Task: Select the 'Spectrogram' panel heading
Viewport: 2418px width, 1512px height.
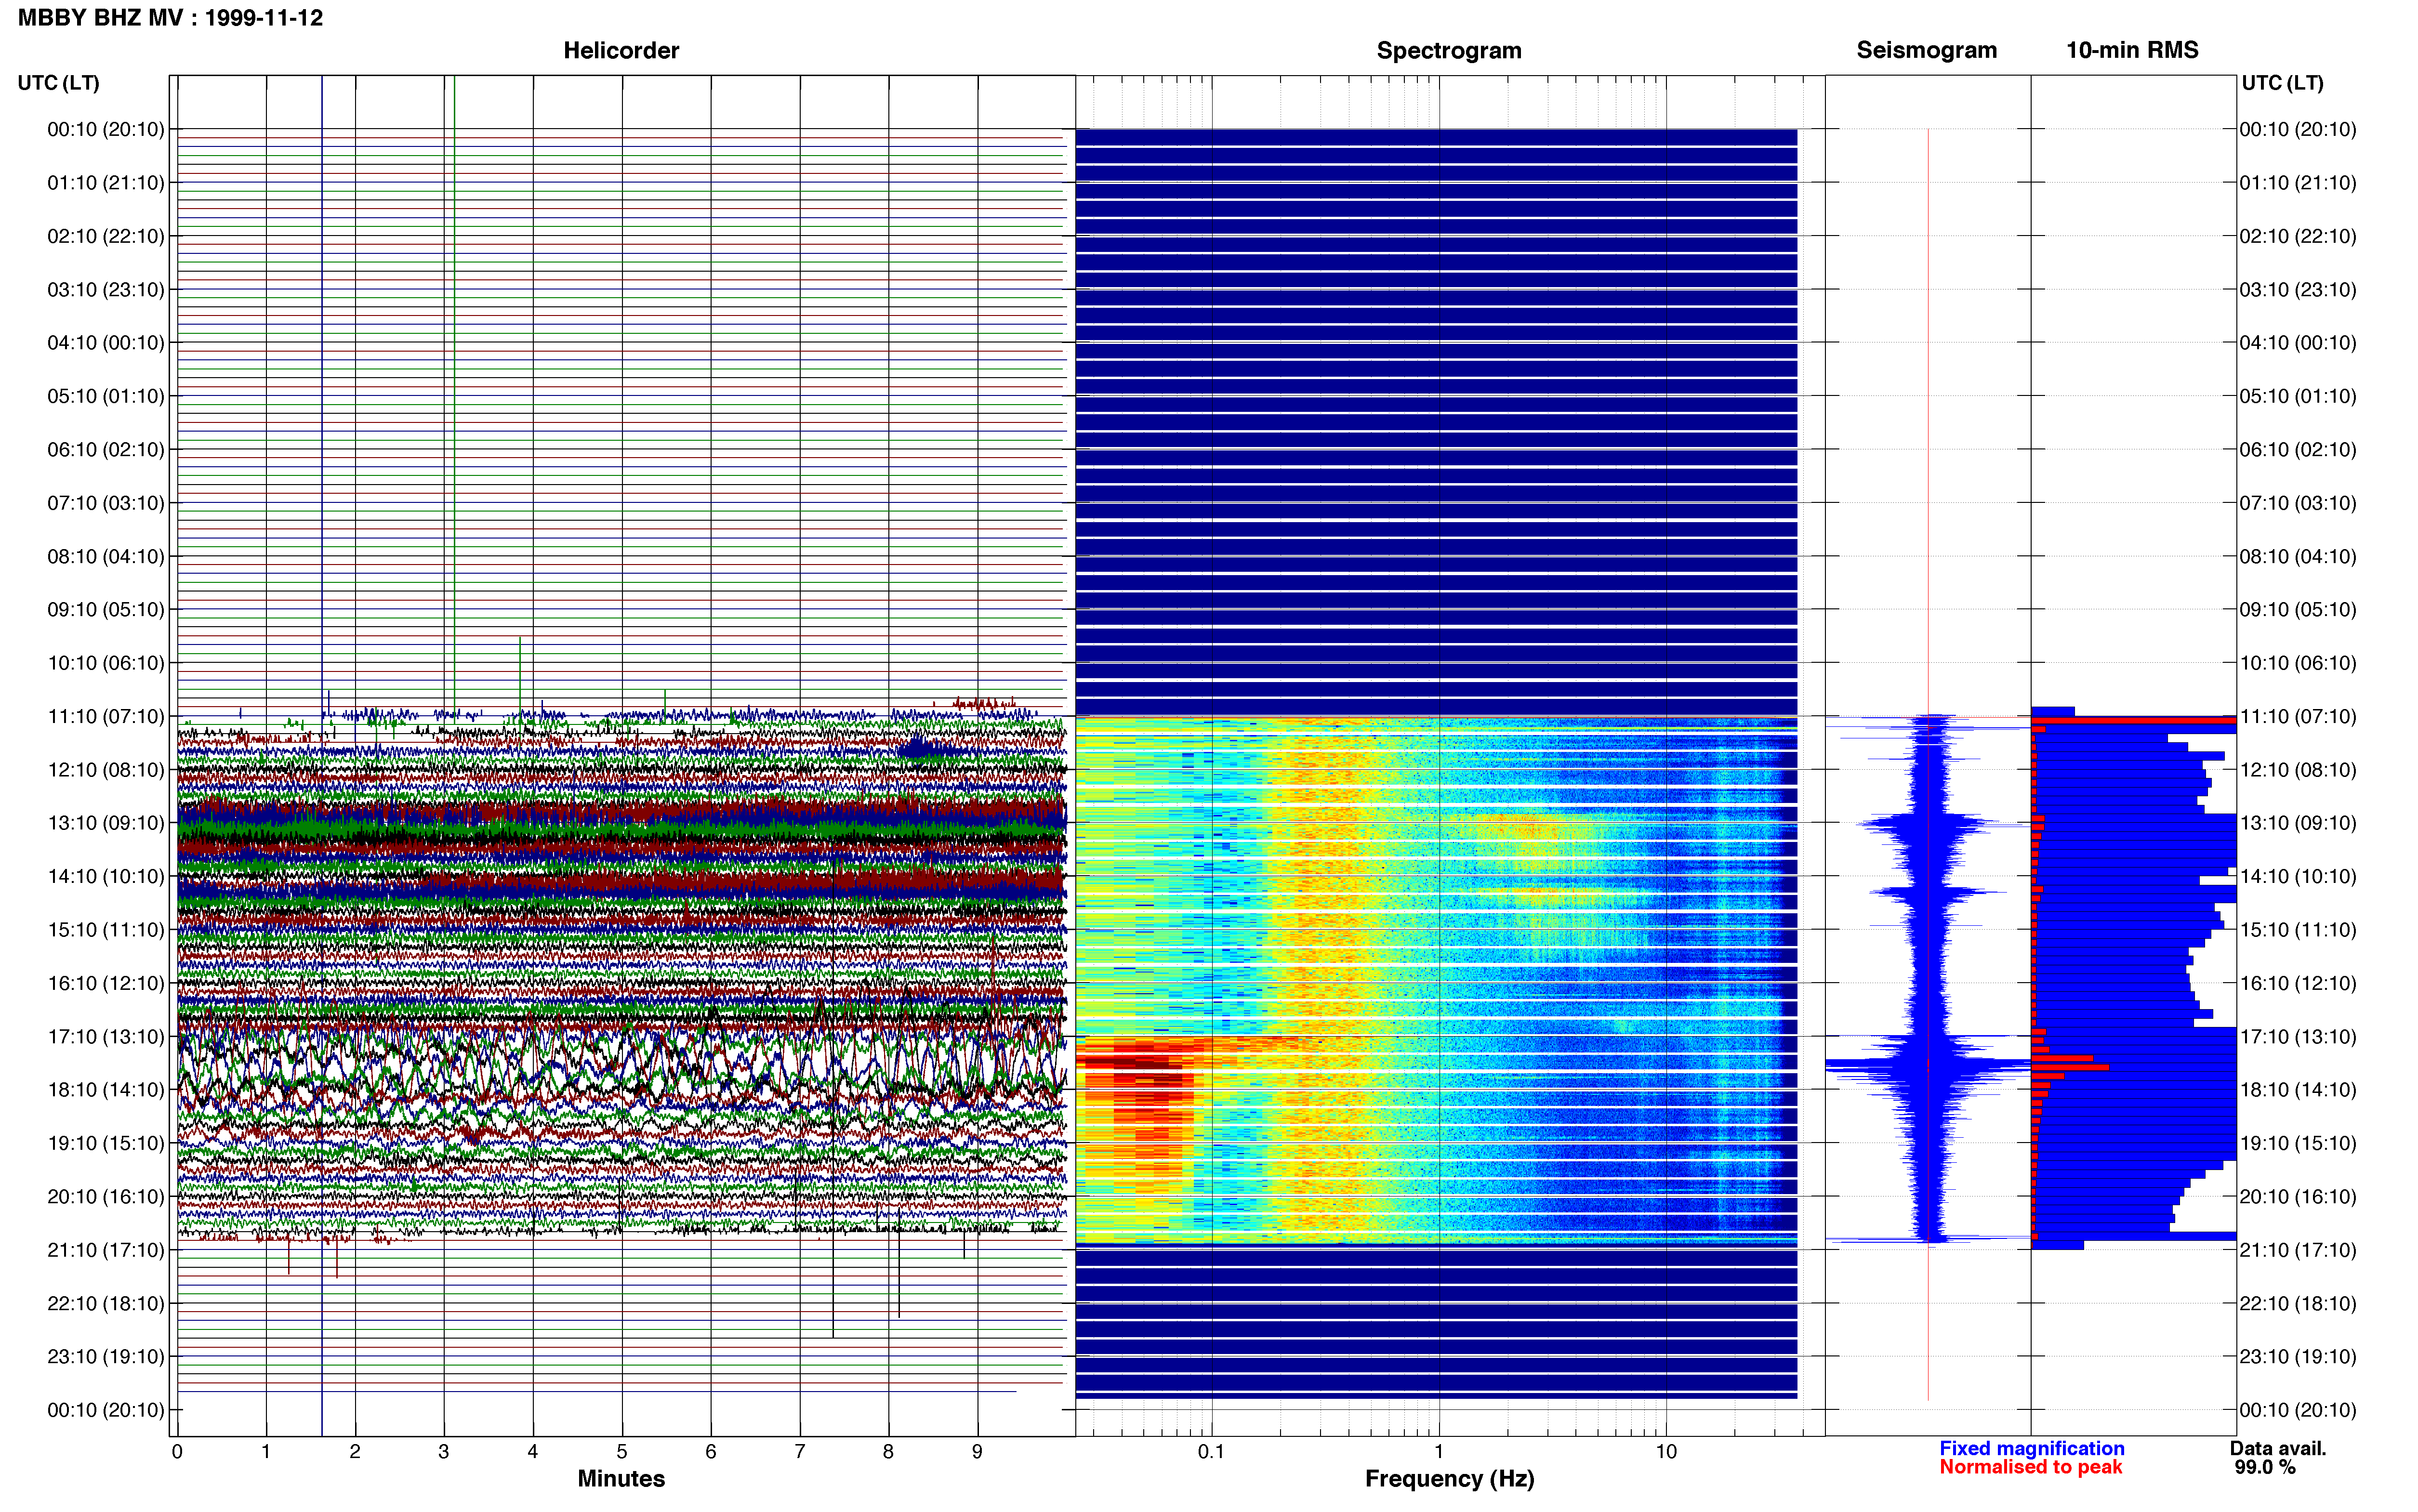Action: click(x=1449, y=50)
